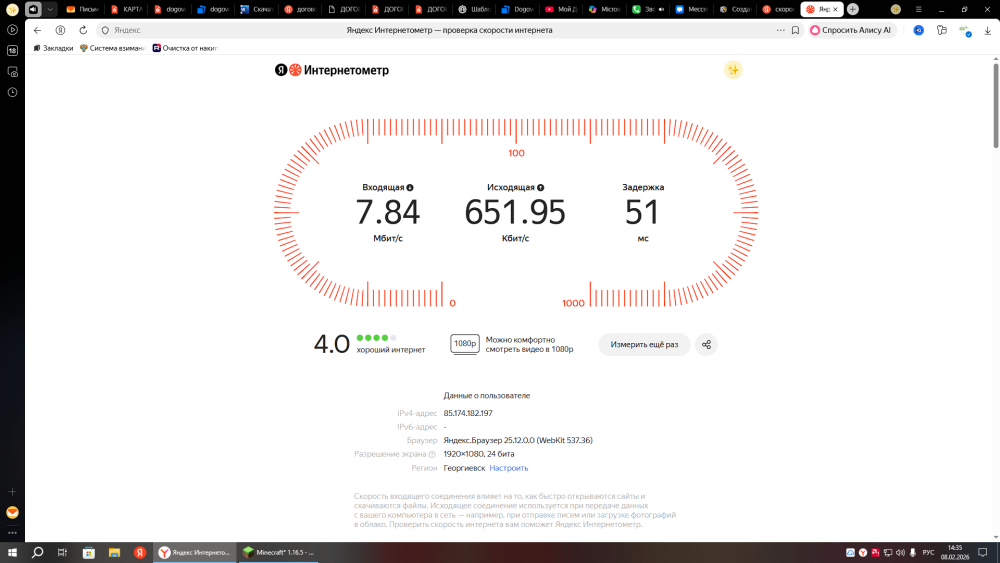
Task: Open the Yandex home button beside the back arrow
Action: pyautogui.click(x=61, y=30)
